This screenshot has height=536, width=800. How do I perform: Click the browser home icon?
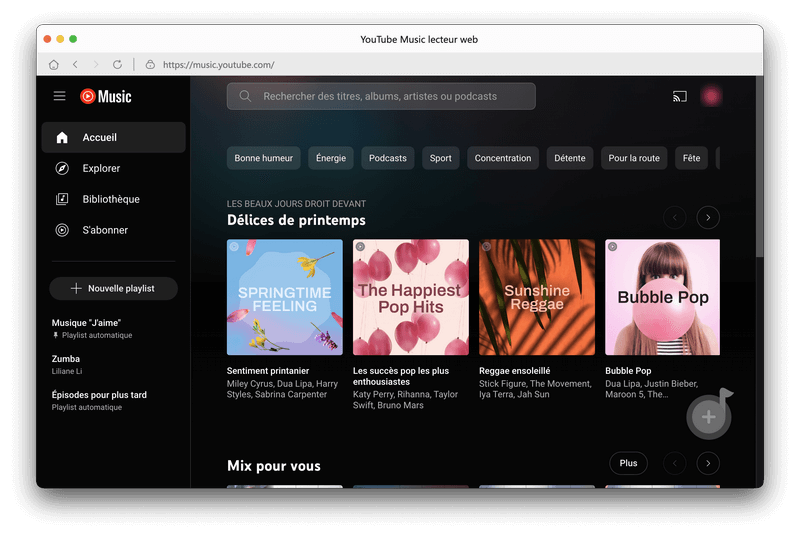coord(54,65)
